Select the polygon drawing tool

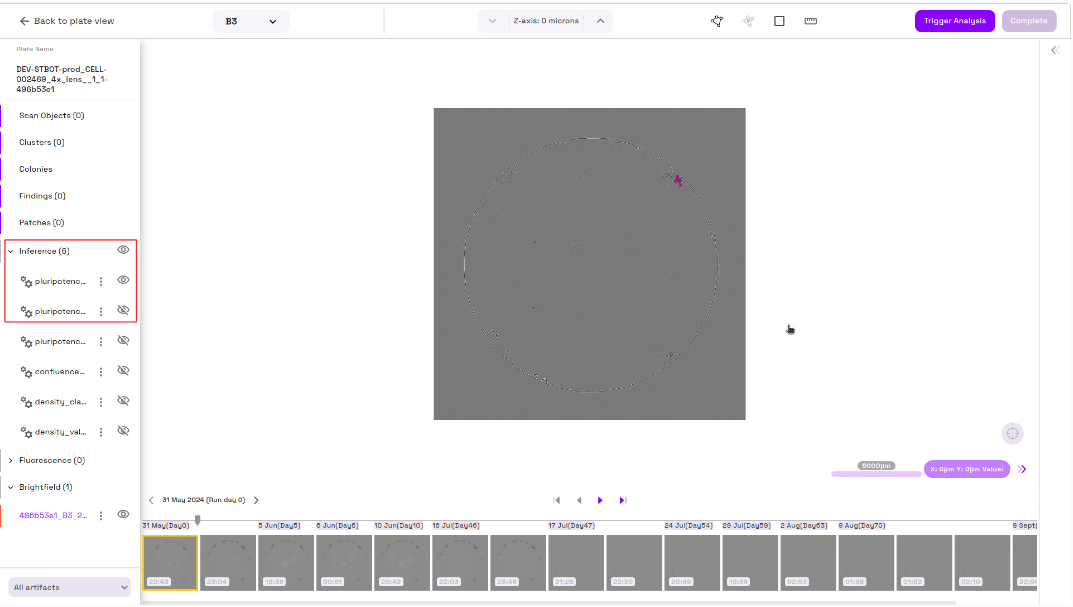[x=717, y=21]
